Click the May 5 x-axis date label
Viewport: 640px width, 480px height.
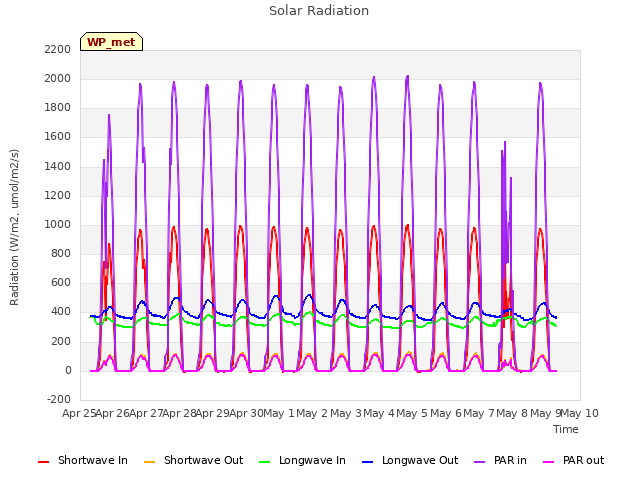(x=412, y=413)
